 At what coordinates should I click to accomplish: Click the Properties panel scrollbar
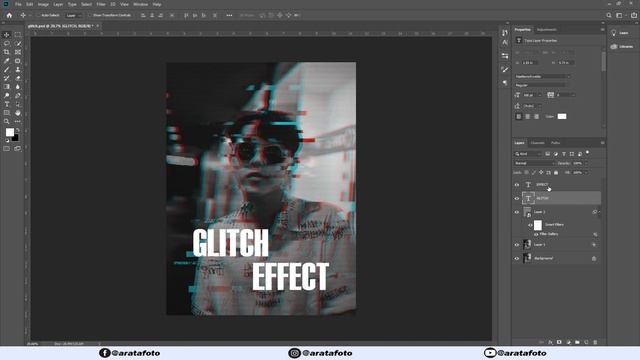pyautogui.click(x=603, y=61)
